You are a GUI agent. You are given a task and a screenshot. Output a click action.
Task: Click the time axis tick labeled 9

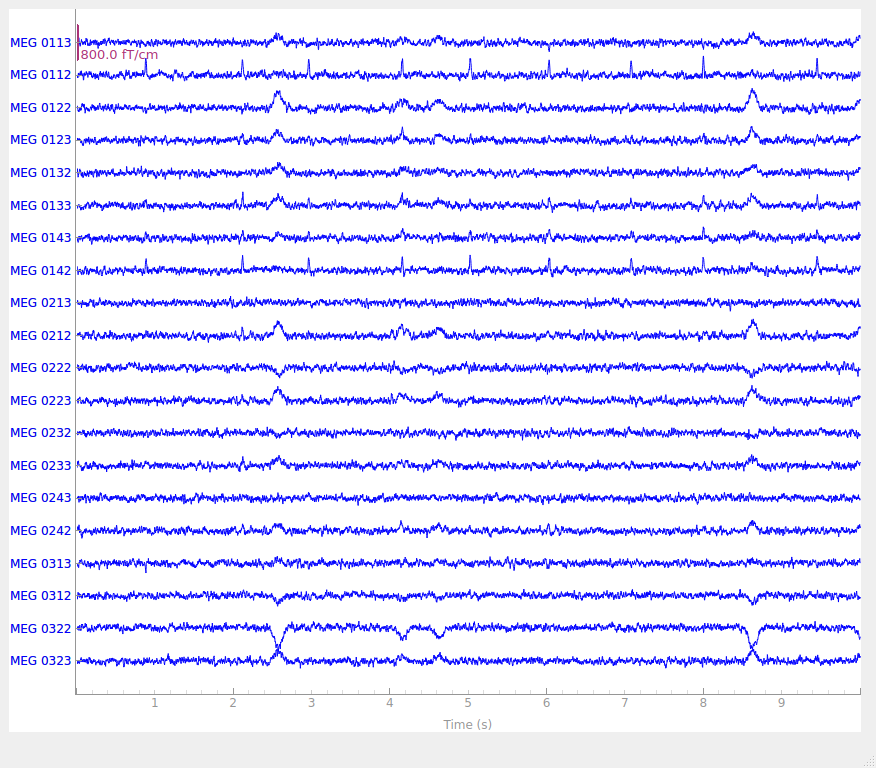coord(782,703)
